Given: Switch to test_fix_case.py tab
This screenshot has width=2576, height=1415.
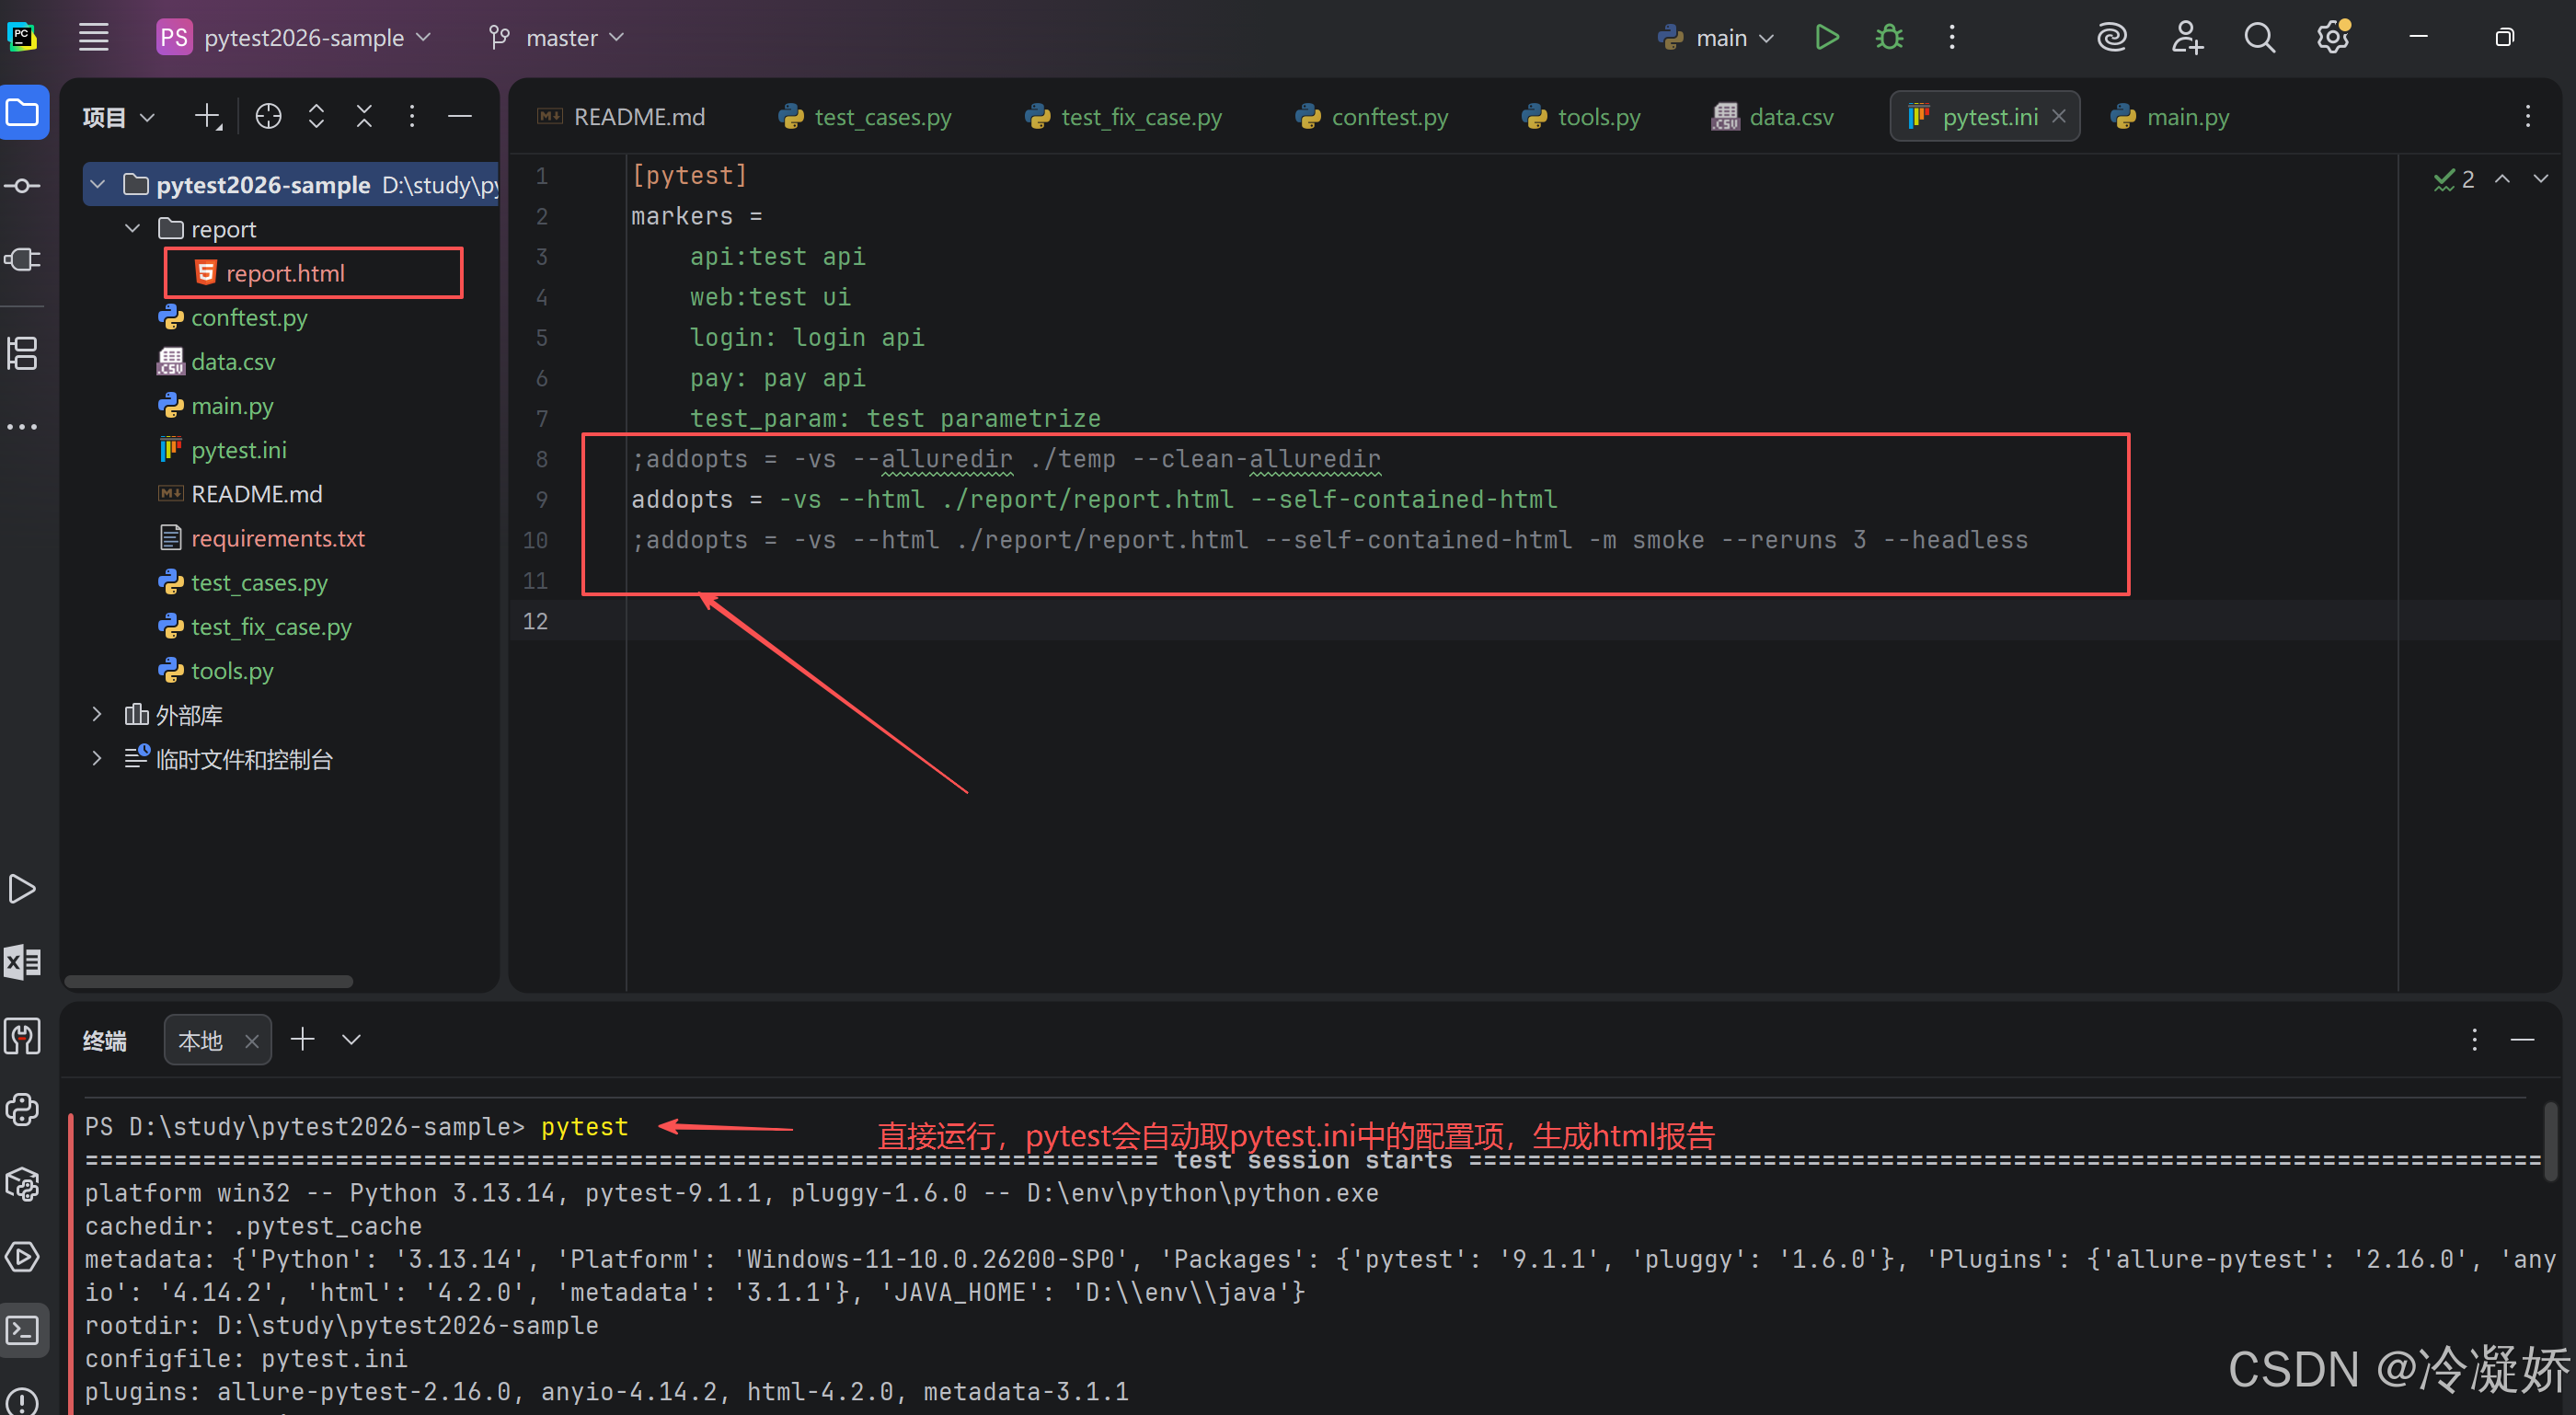Looking at the screenshot, I should pos(1124,117).
